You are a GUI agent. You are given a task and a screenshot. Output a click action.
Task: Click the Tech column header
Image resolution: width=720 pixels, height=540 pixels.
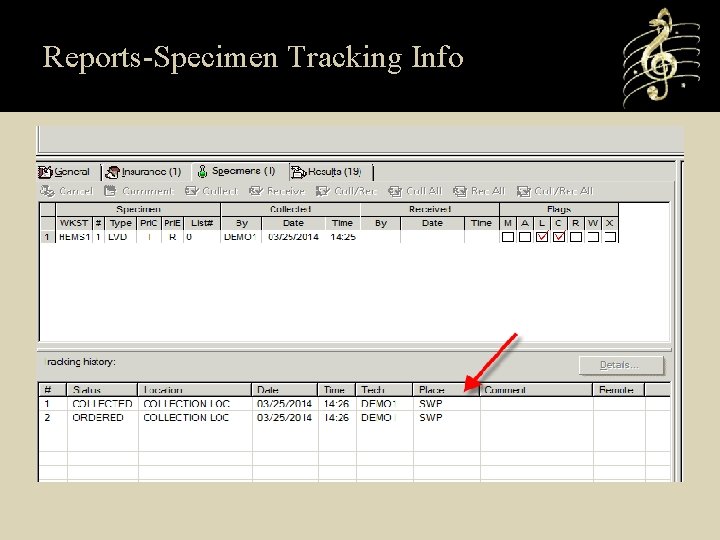(384, 390)
